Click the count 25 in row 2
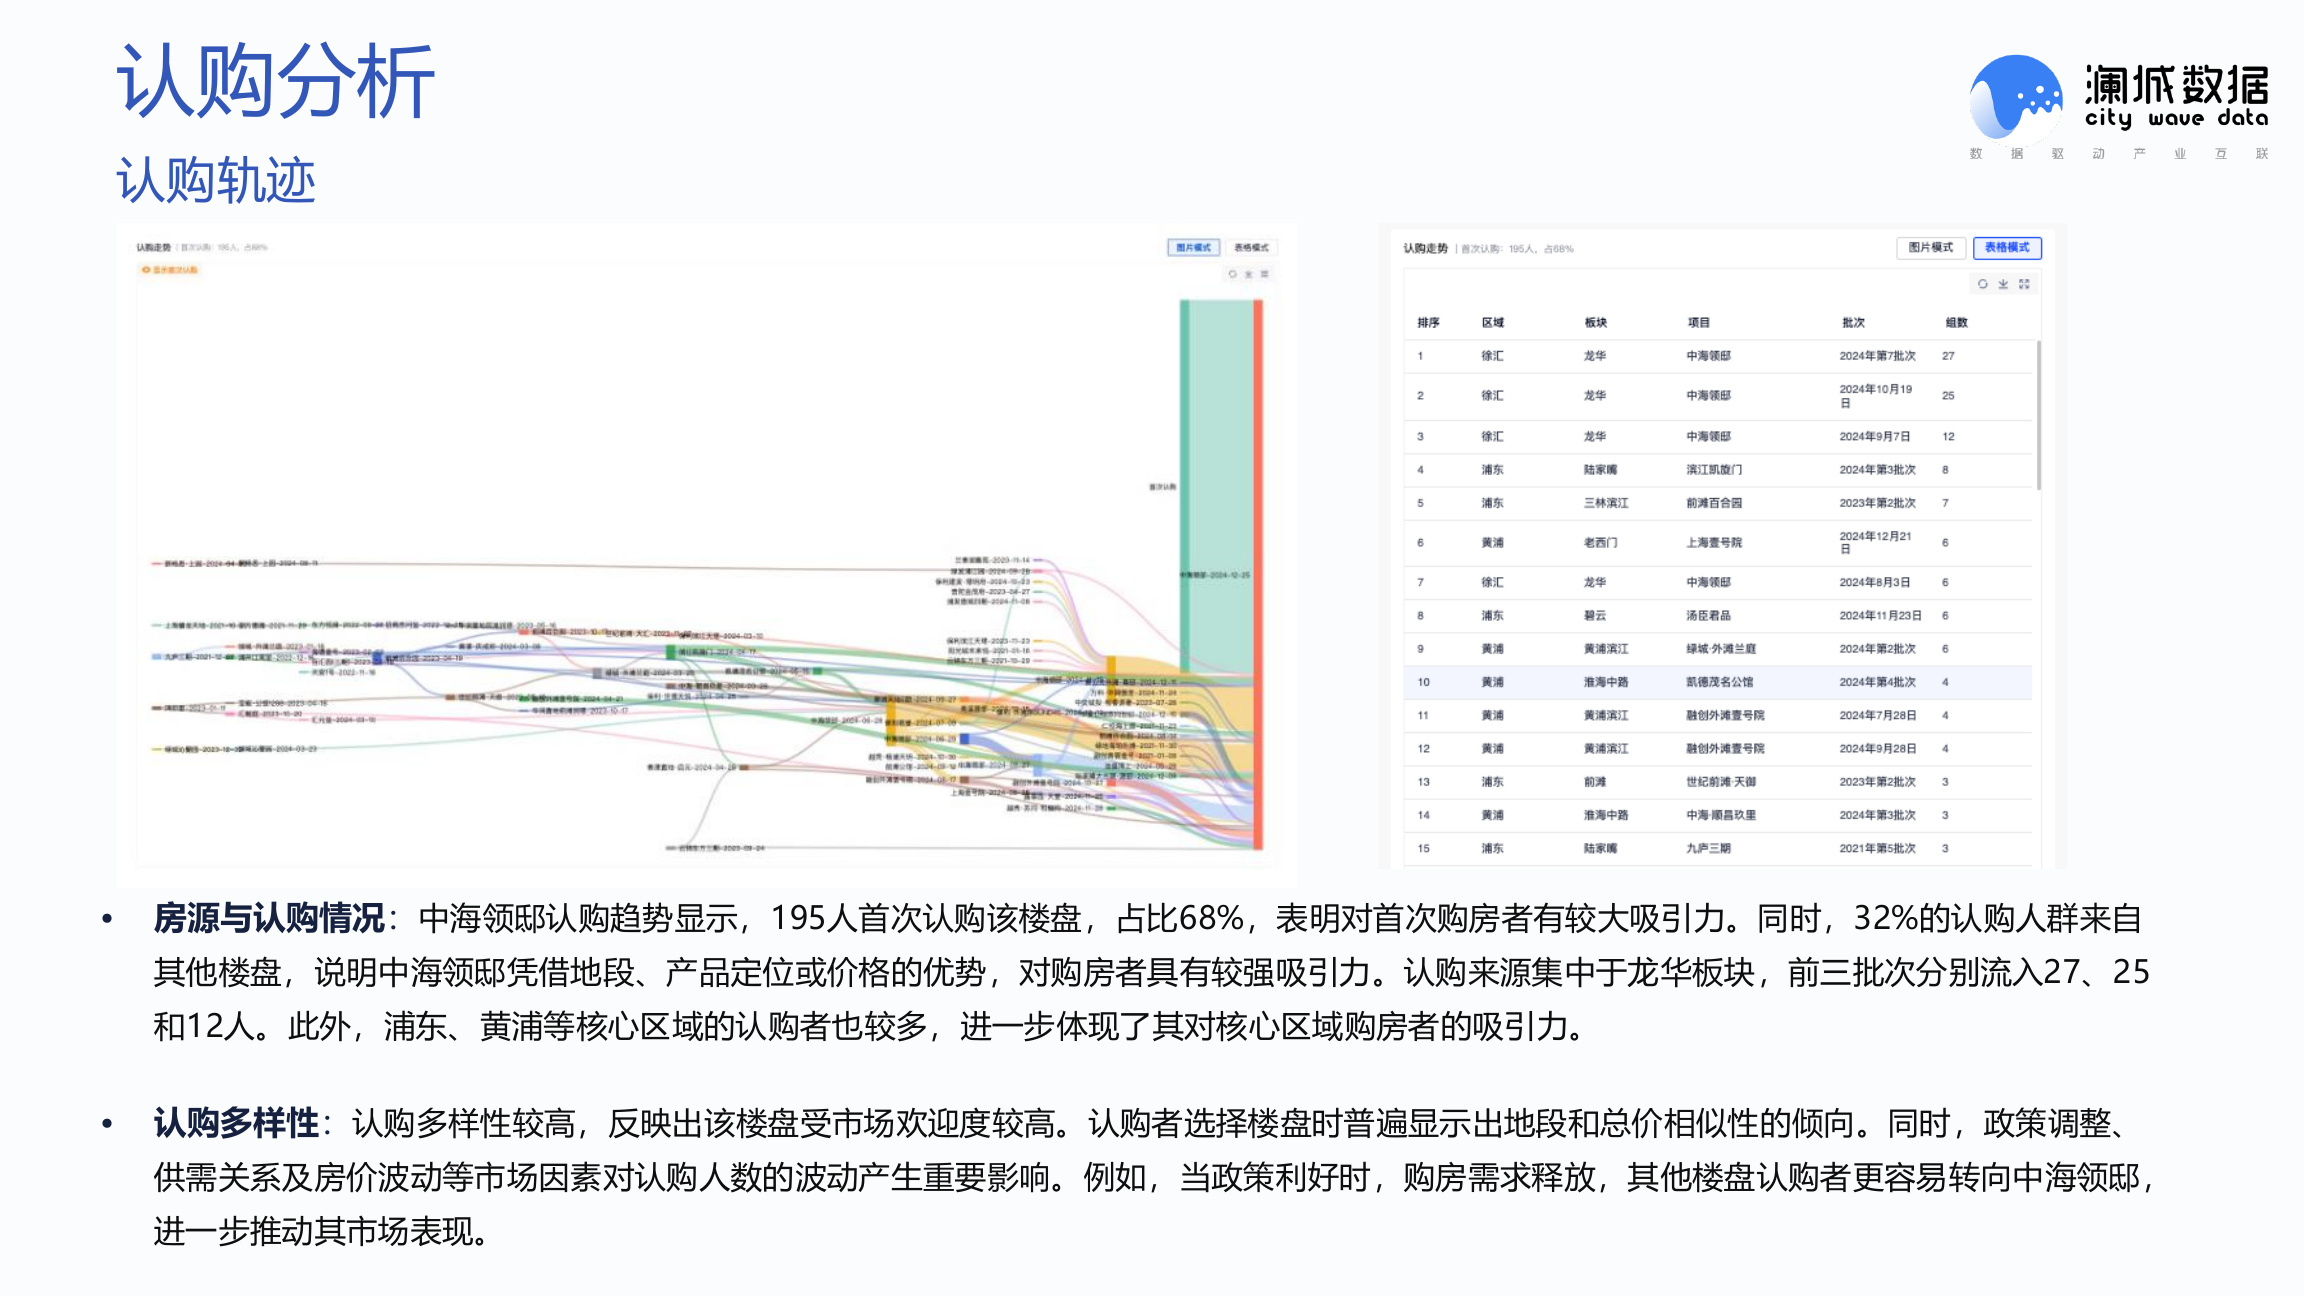 coord(1948,396)
